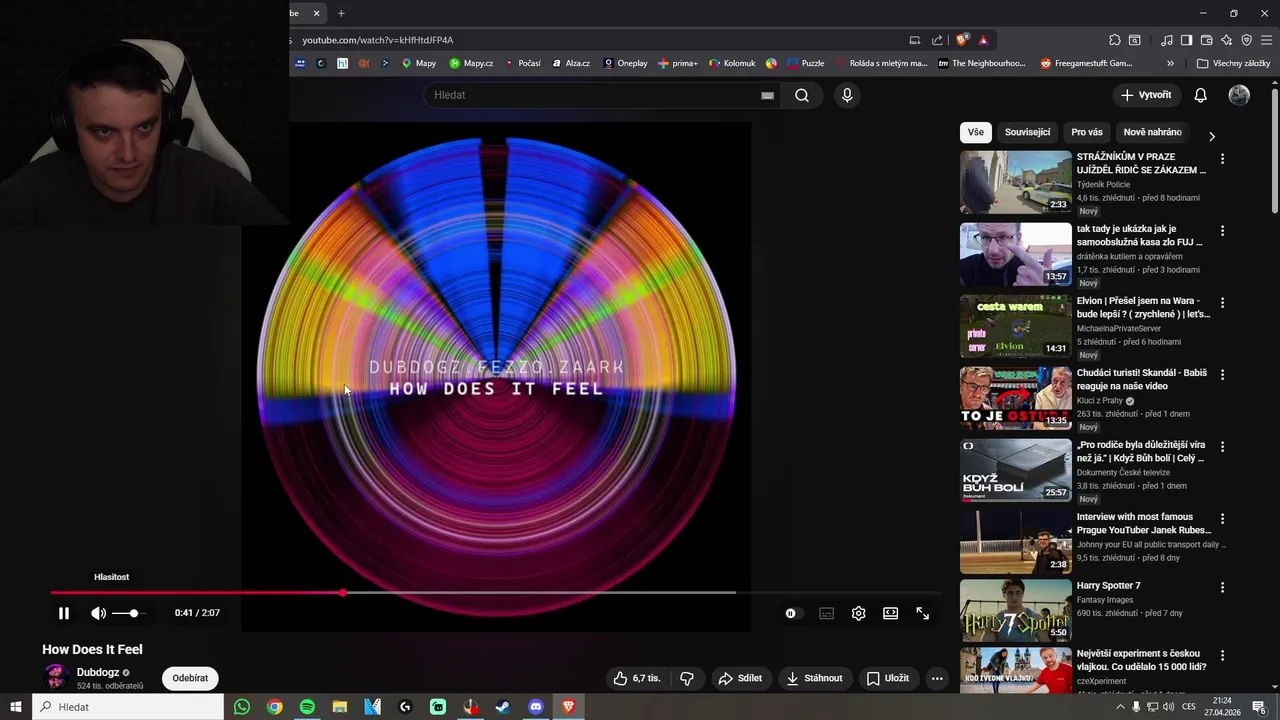Show more filter chips with arrow
The width and height of the screenshot is (1280, 720).
click(1212, 136)
